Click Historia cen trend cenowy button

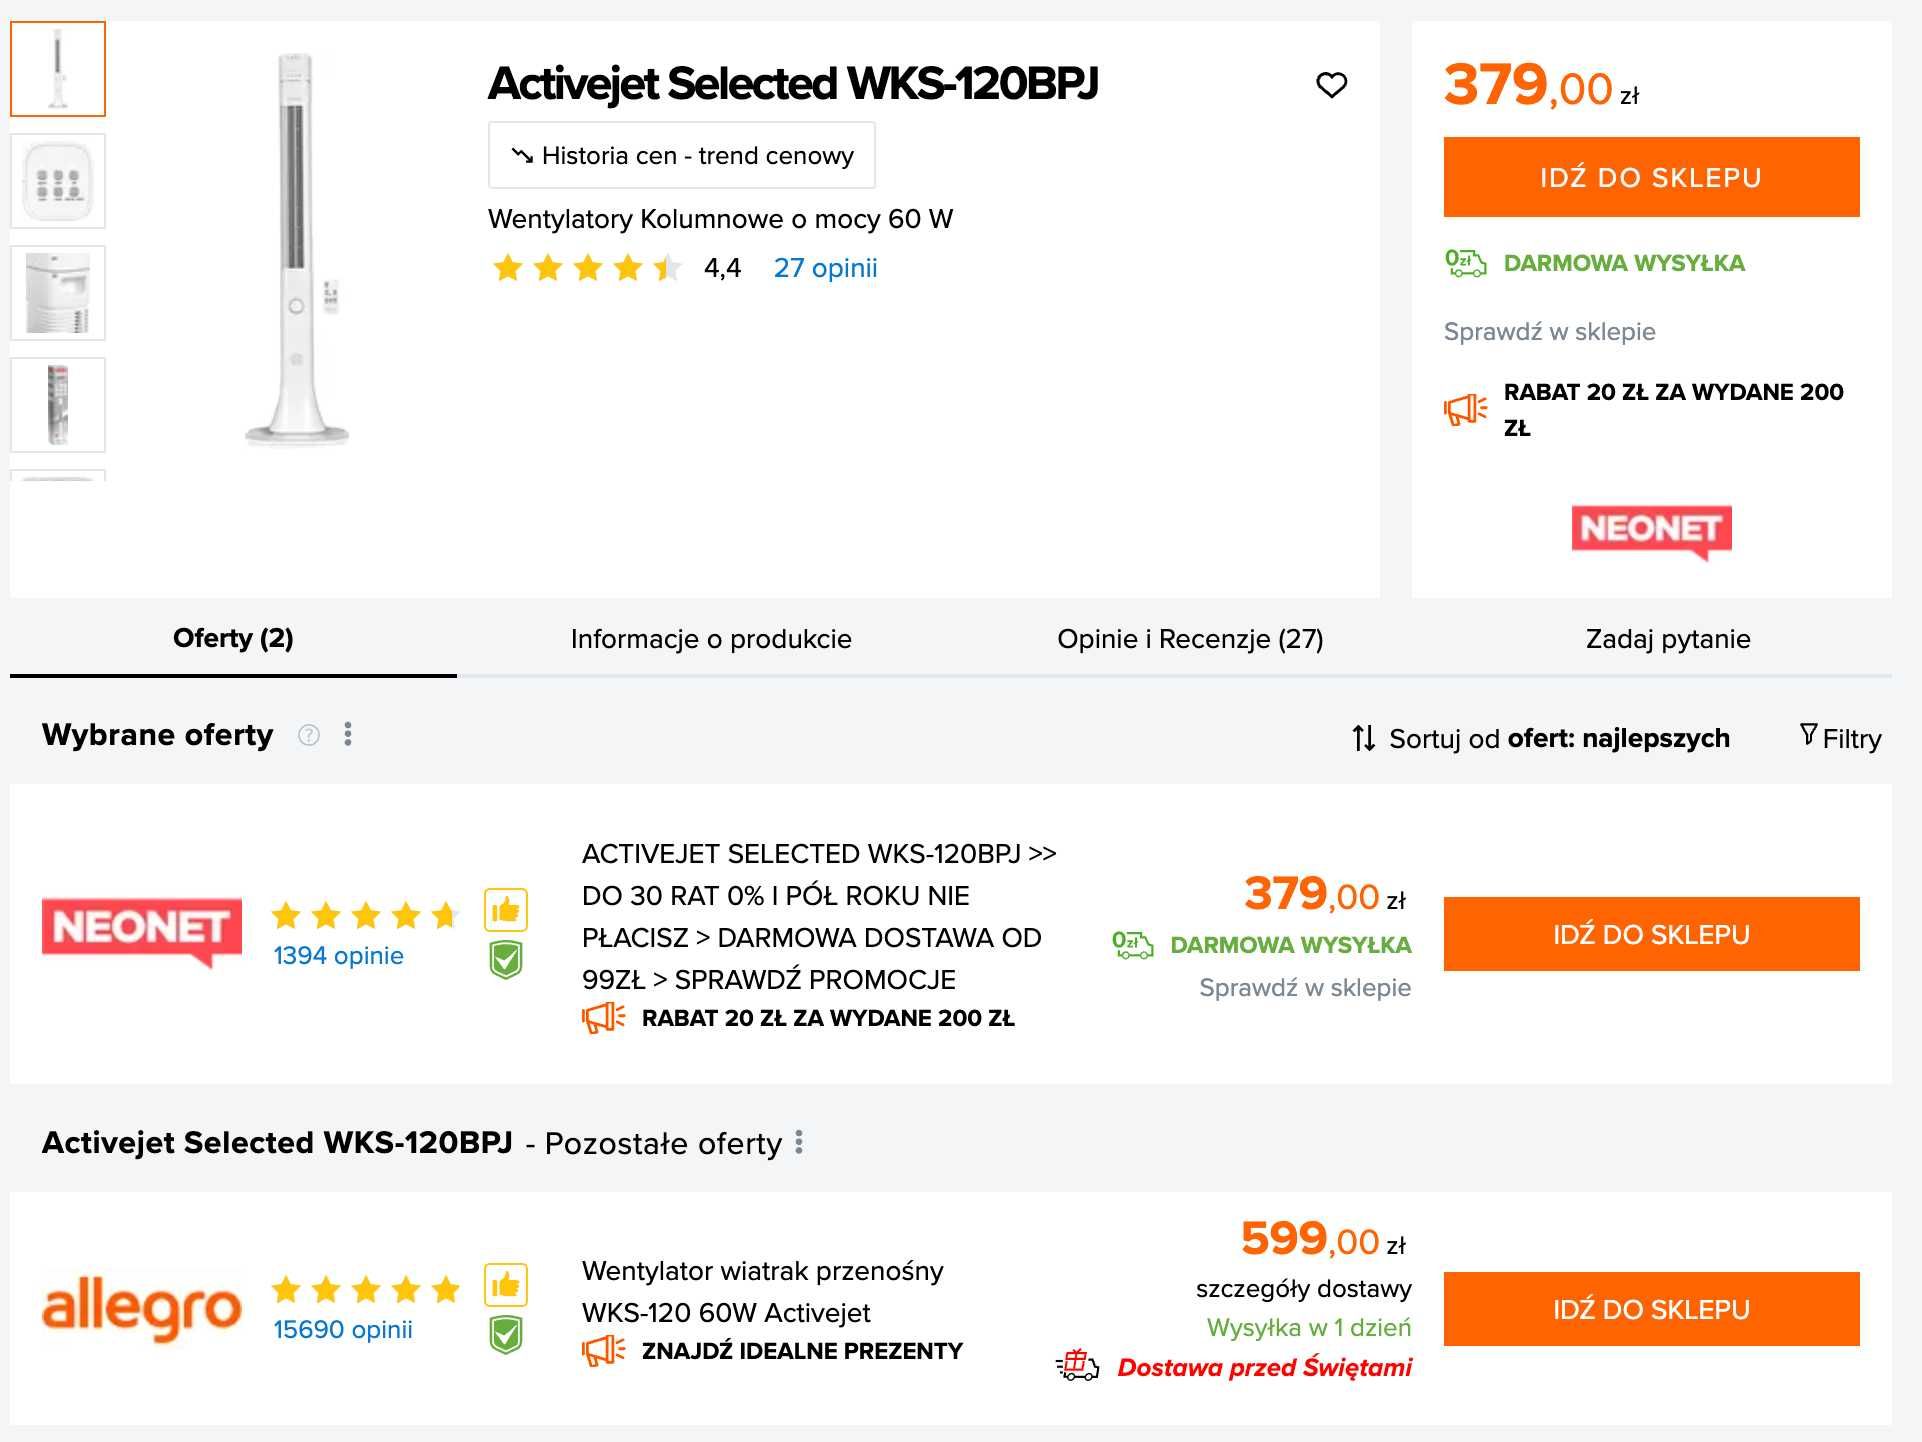[x=682, y=155]
